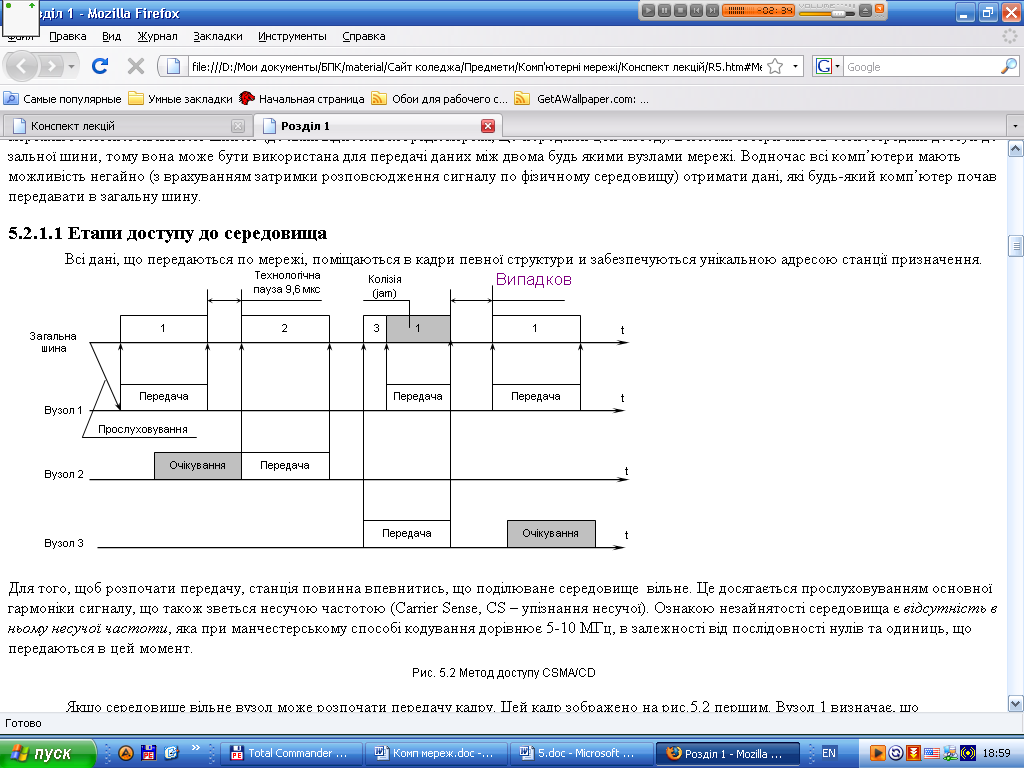Open the list all tabs dropdown

click(x=1014, y=125)
